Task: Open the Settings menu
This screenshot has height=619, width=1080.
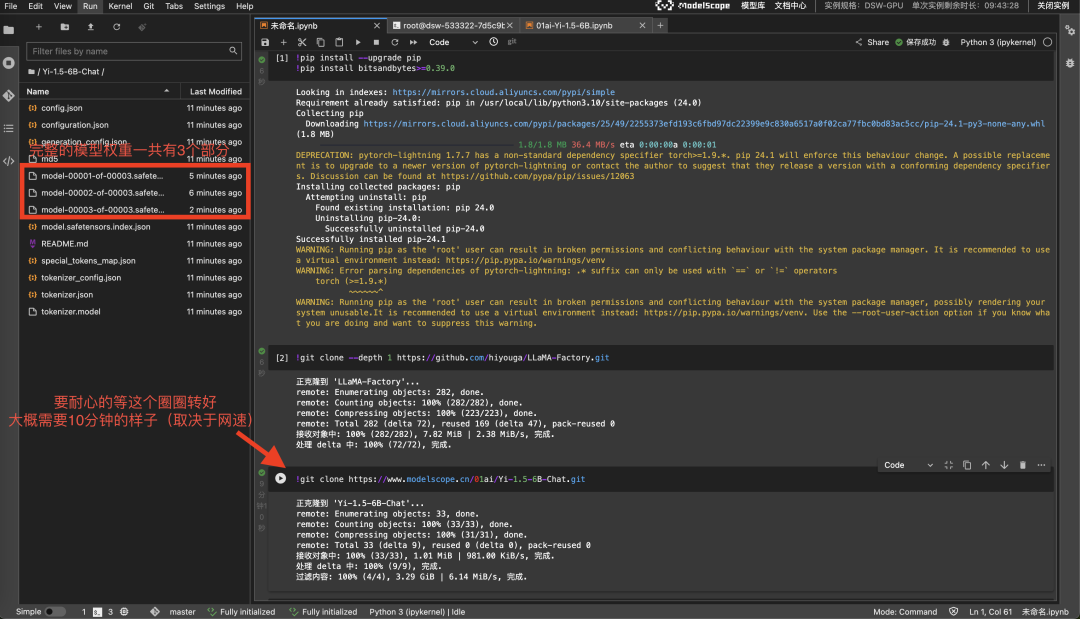Action: (x=209, y=6)
